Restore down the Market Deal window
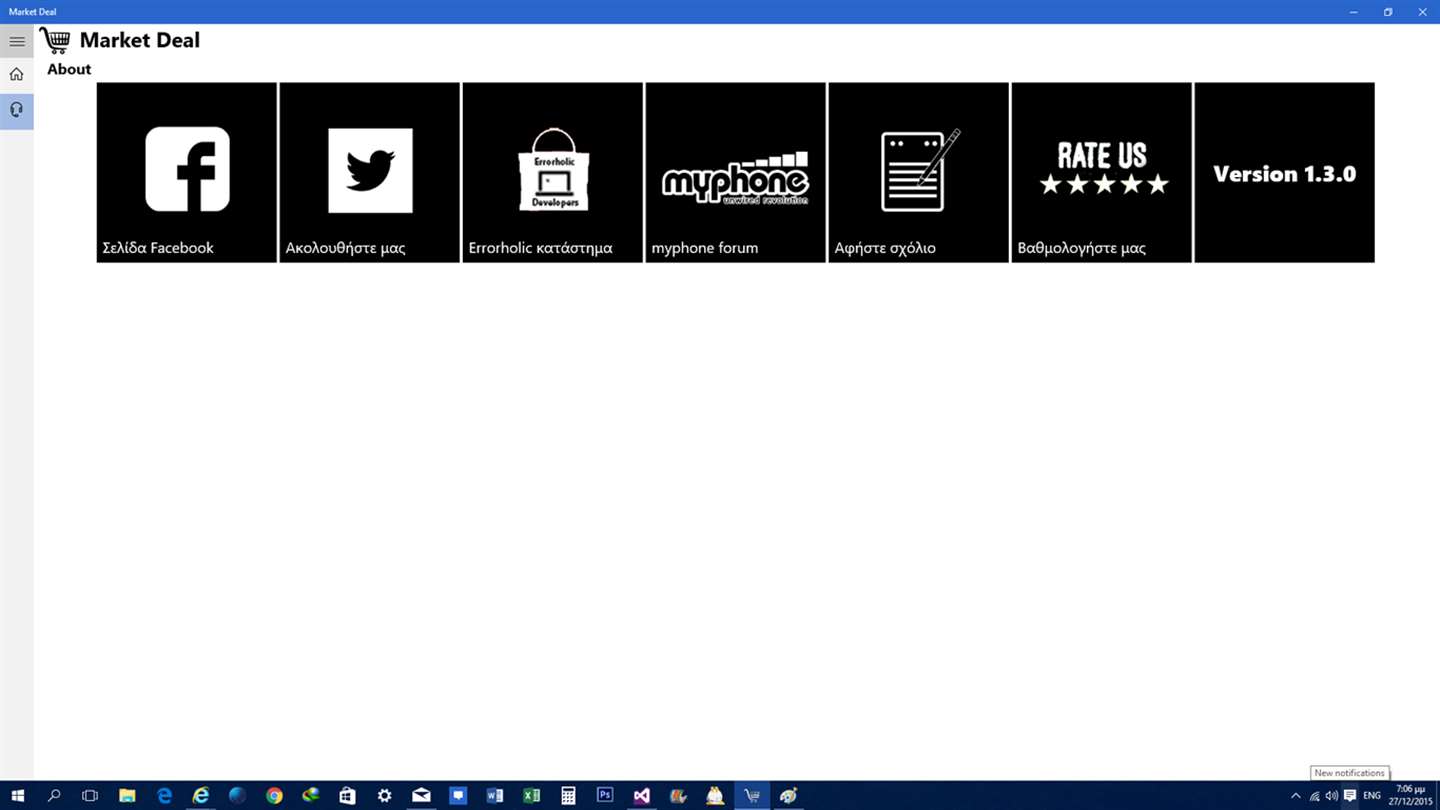 click(x=1388, y=12)
